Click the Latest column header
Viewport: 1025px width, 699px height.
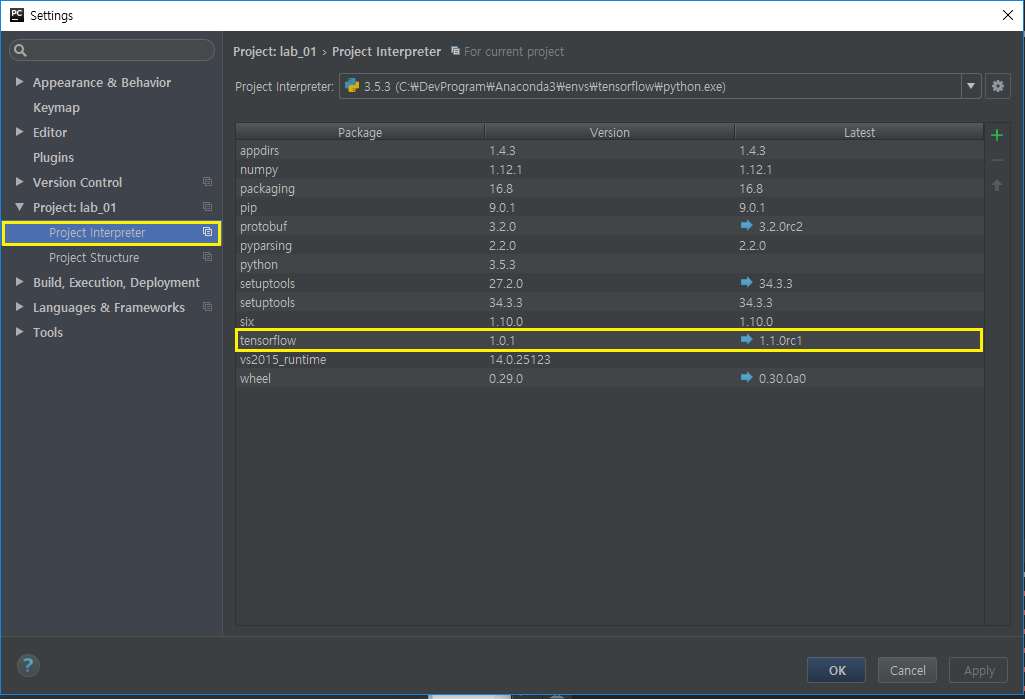(859, 132)
